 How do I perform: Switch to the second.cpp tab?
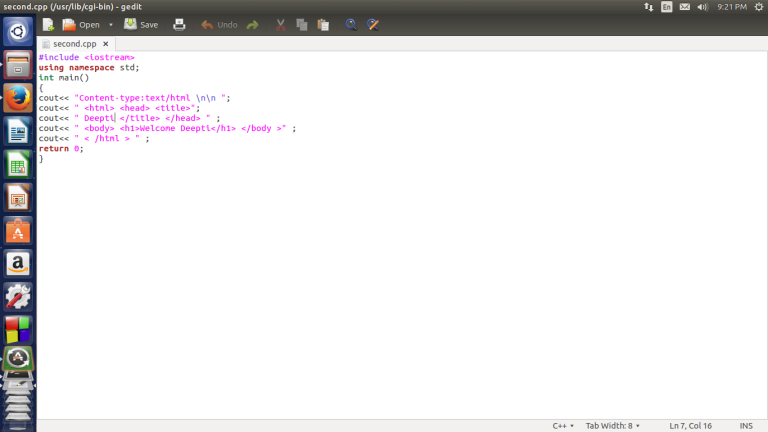coord(74,44)
